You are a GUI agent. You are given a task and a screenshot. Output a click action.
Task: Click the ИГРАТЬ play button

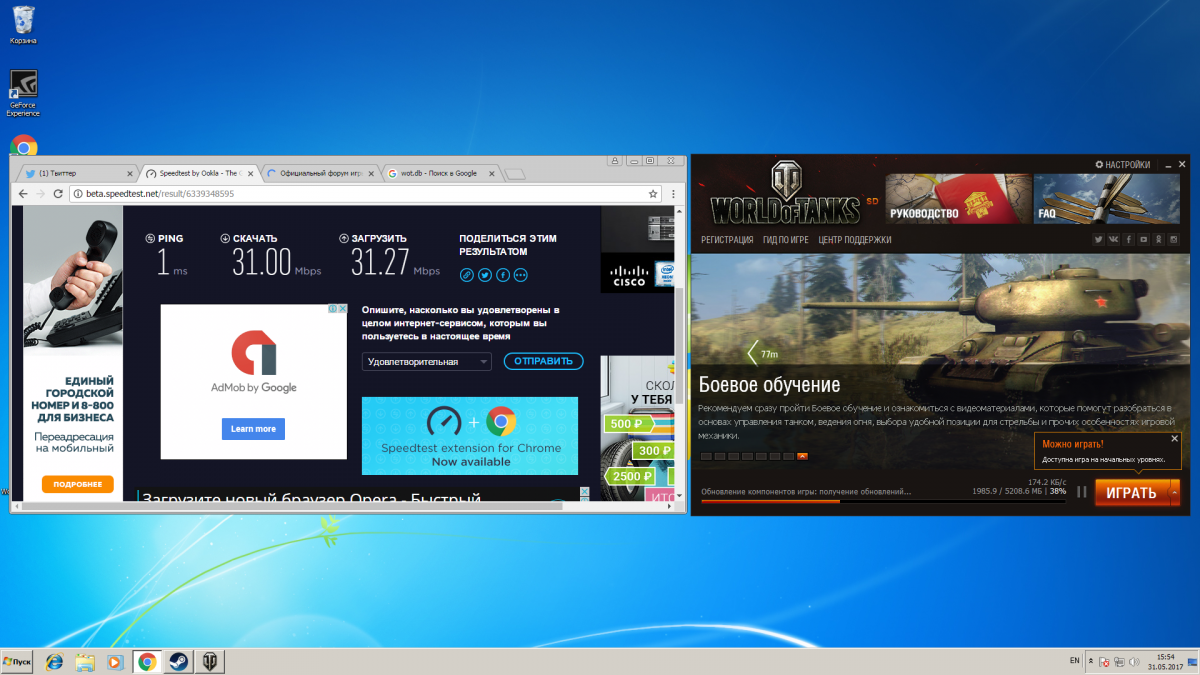[1131, 492]
